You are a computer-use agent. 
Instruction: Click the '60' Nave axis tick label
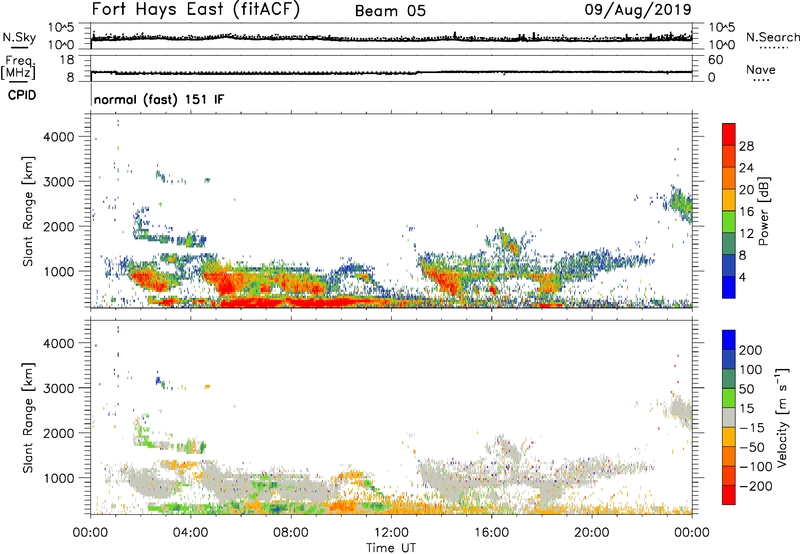[715, 60]
